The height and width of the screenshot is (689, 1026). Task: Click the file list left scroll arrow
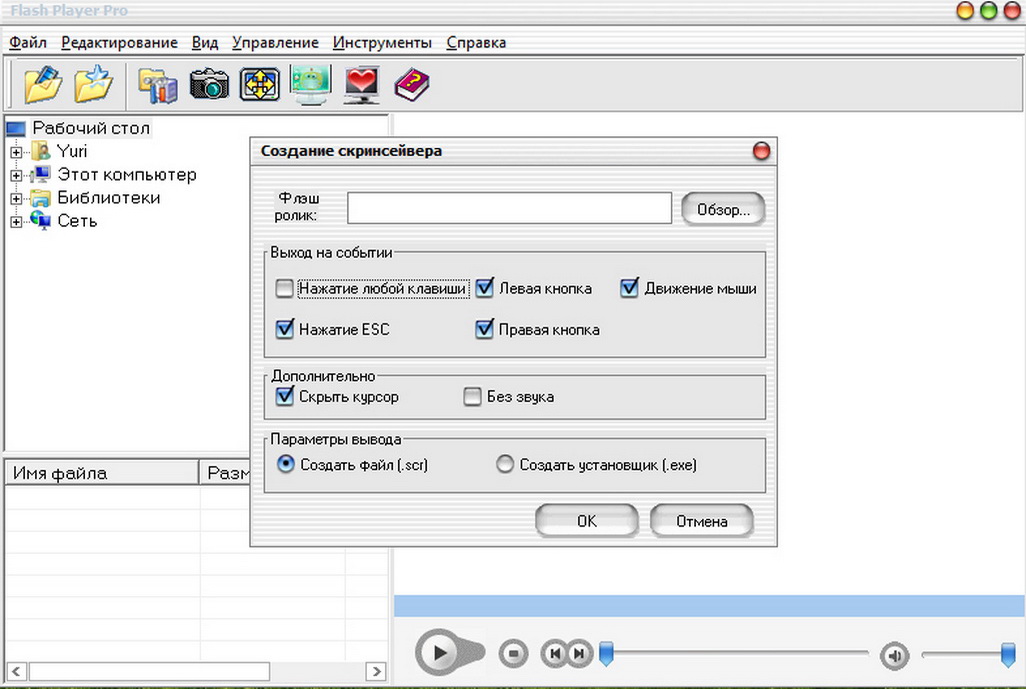(16, 671)
